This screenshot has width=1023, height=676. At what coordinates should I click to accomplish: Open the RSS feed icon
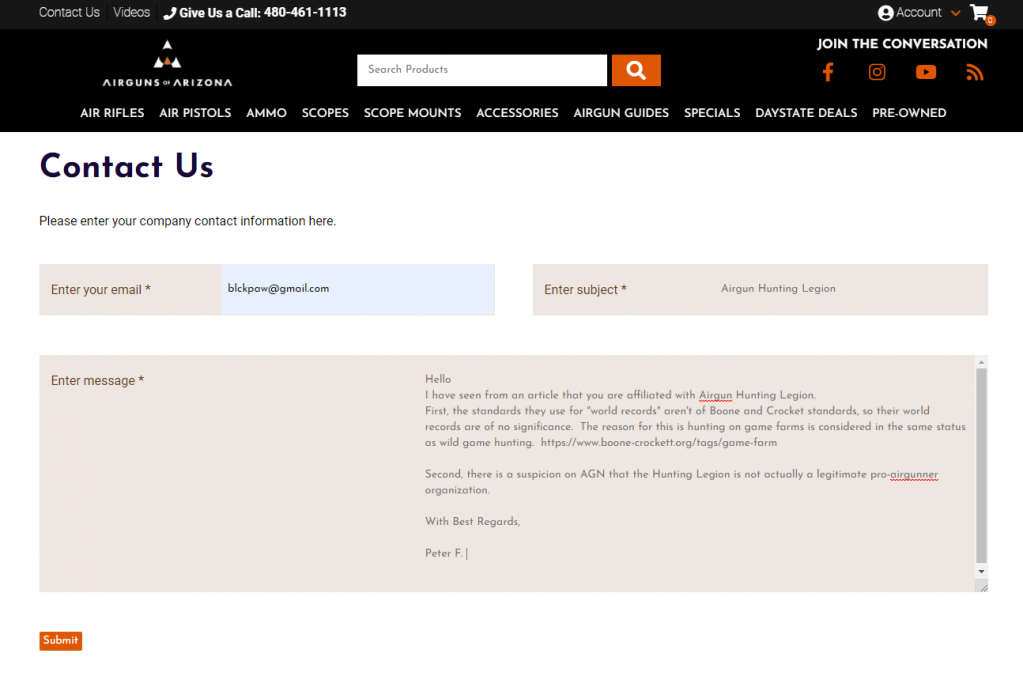tap(975, 72)
